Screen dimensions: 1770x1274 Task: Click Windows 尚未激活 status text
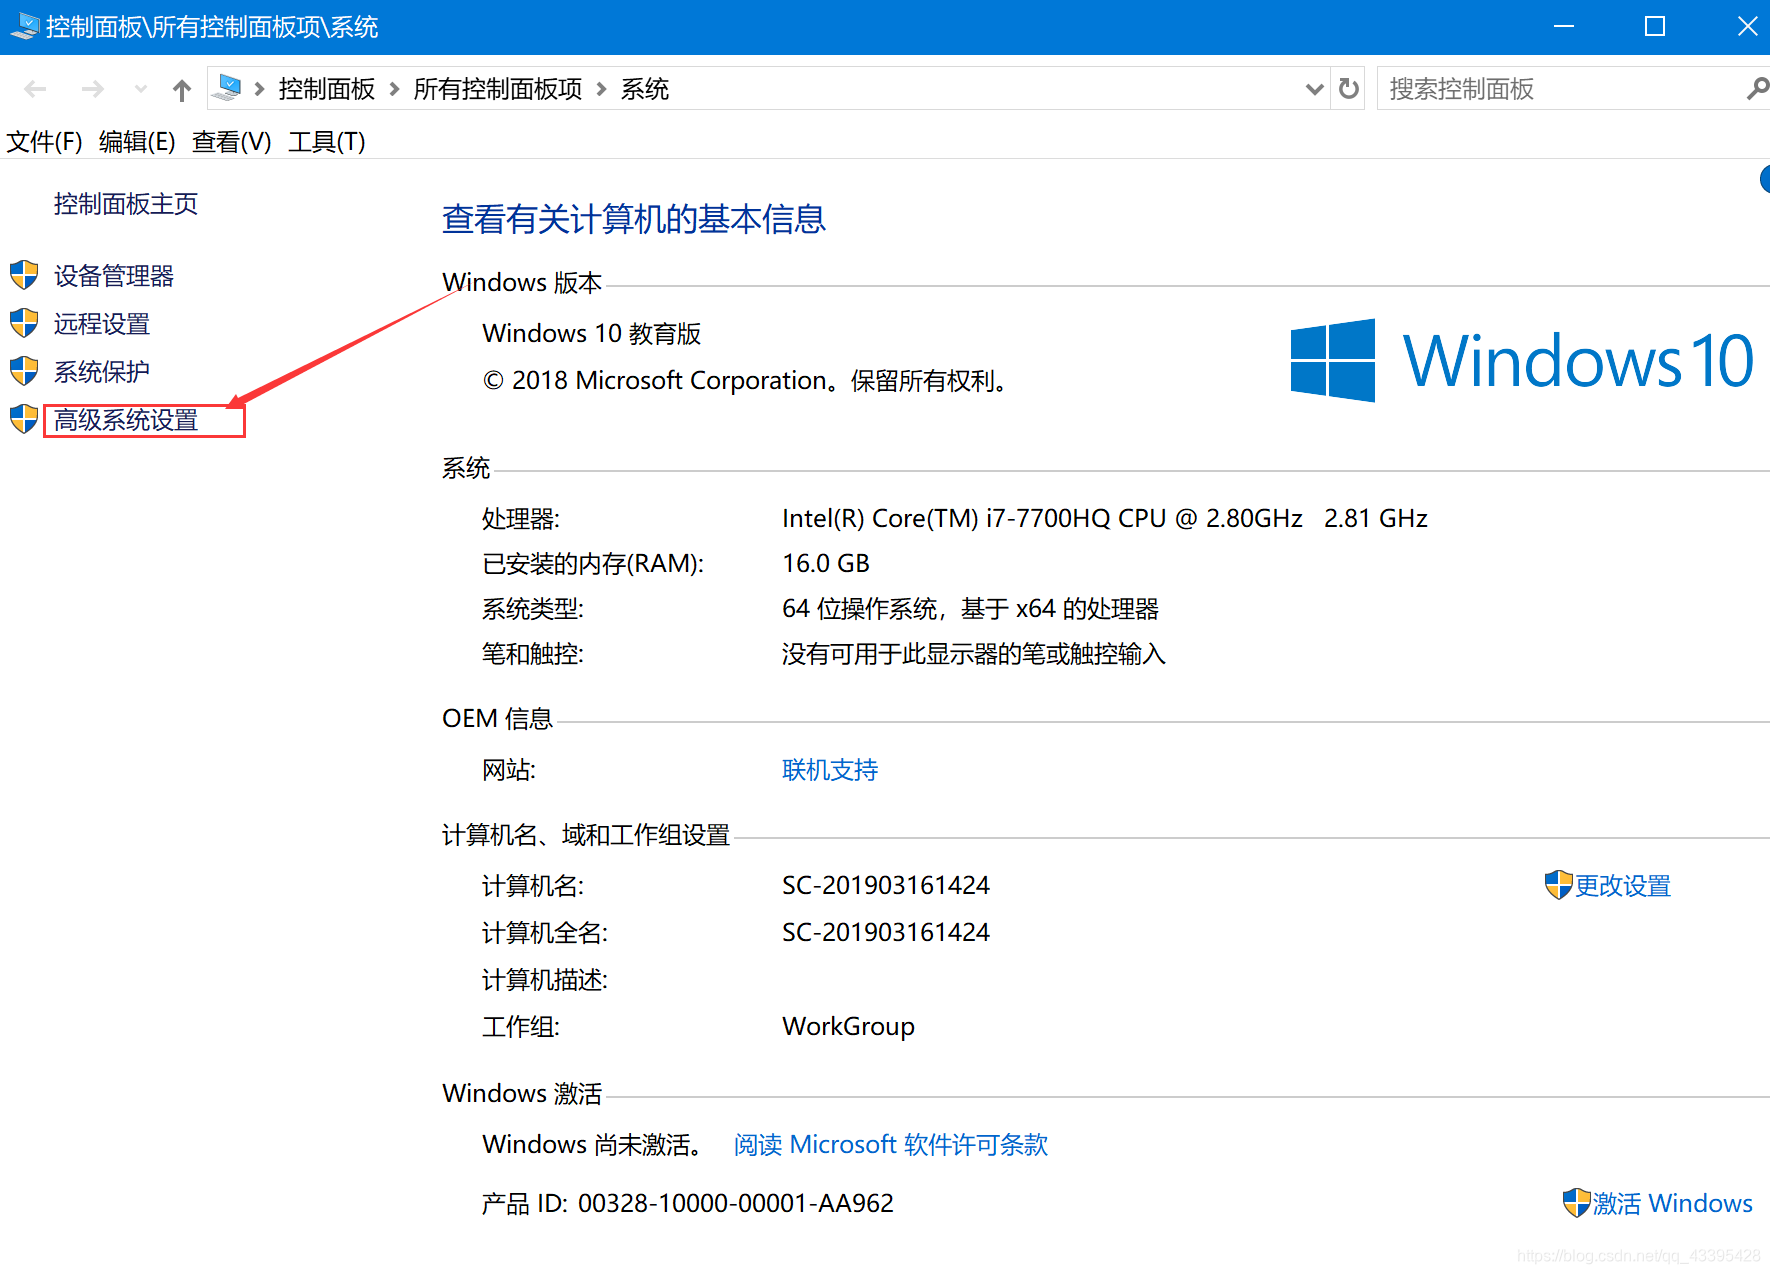point(592,1145)
